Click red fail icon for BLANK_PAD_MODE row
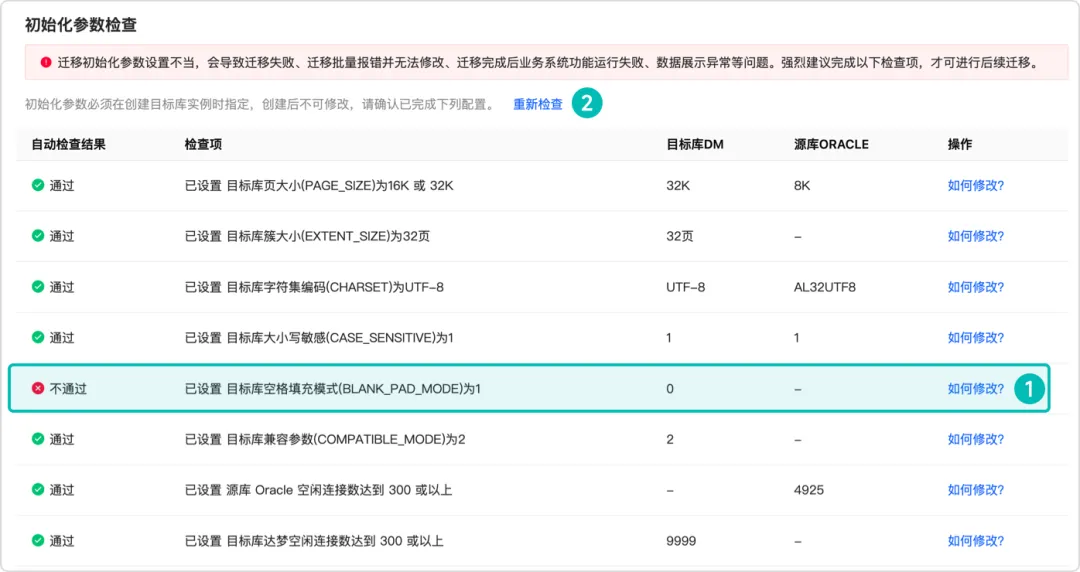 point(38,388)
